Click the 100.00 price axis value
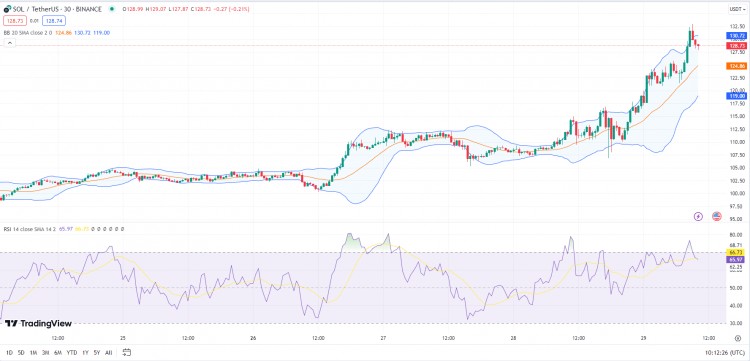The height and width of the screenshot is (361, 750). click(x=737, y=194)
